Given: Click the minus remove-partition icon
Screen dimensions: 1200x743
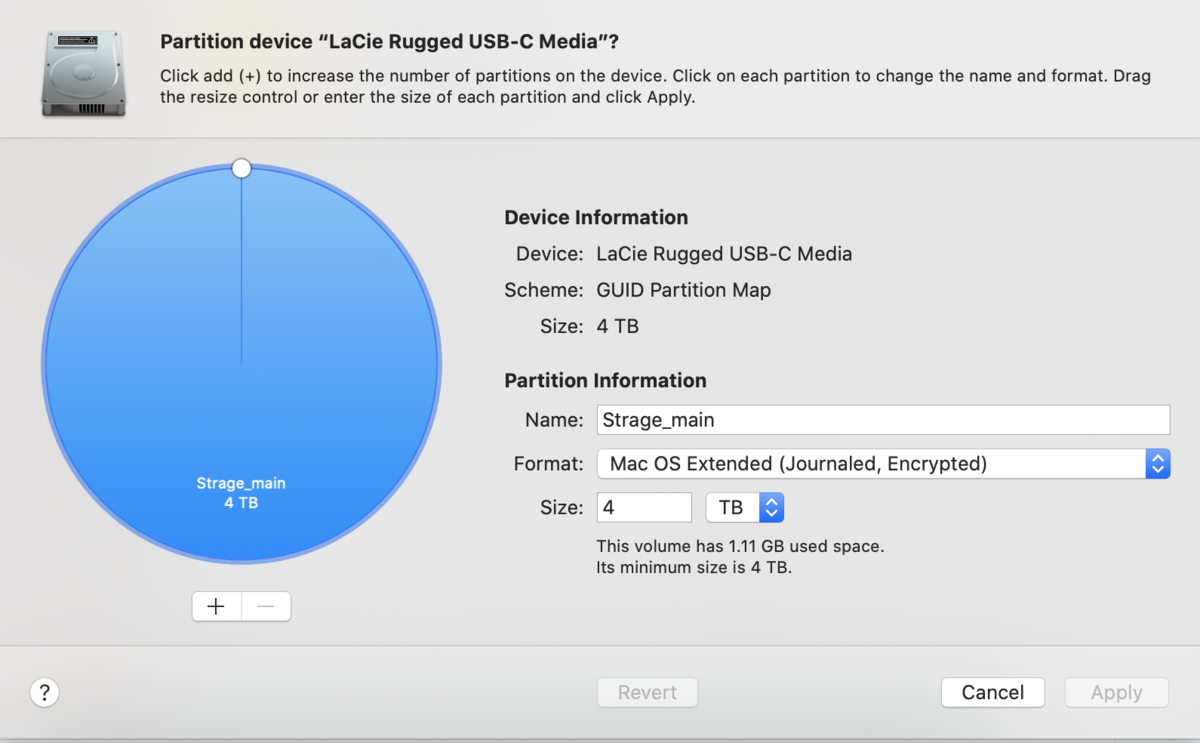Looking at the screenshot, I should coord(266,606).
